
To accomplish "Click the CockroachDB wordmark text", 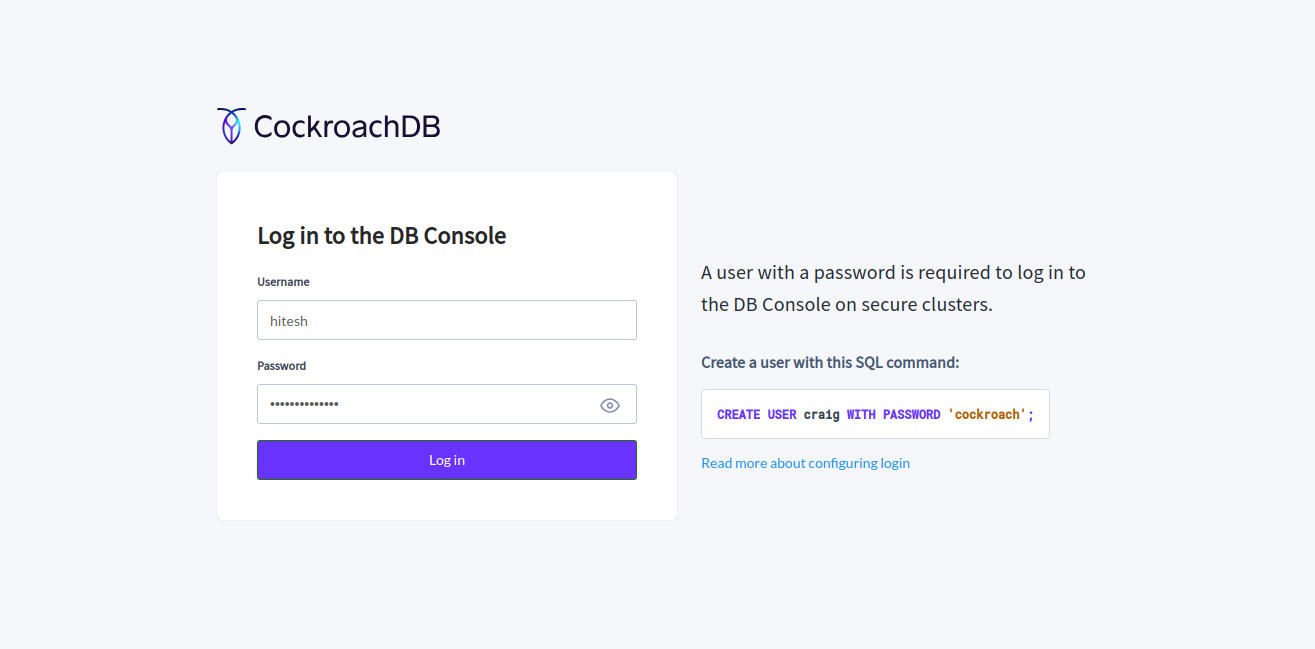I will tap(346, 127).
